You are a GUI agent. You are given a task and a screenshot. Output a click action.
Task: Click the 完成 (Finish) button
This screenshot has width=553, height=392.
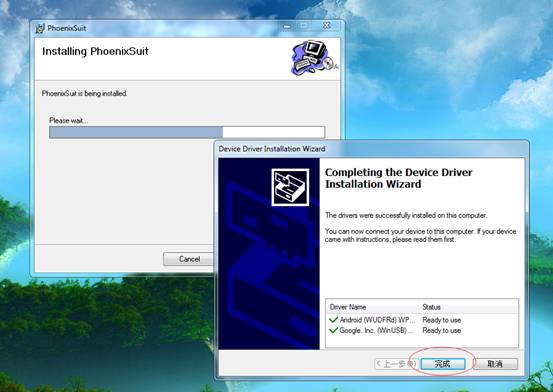(443, 364)
